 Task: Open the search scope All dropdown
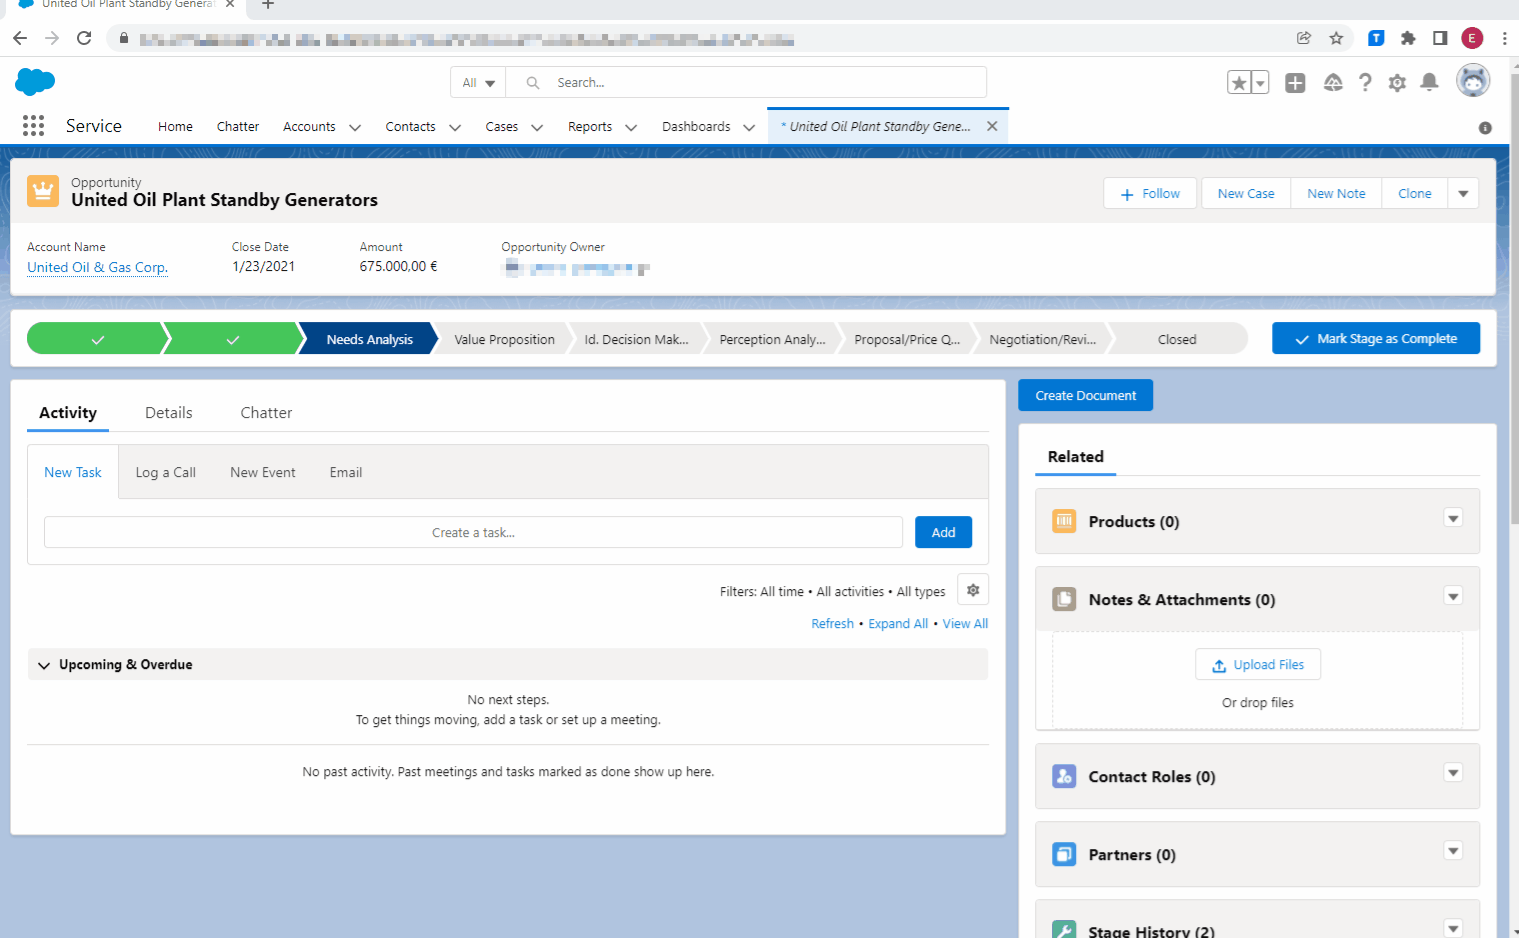point(479,83)
